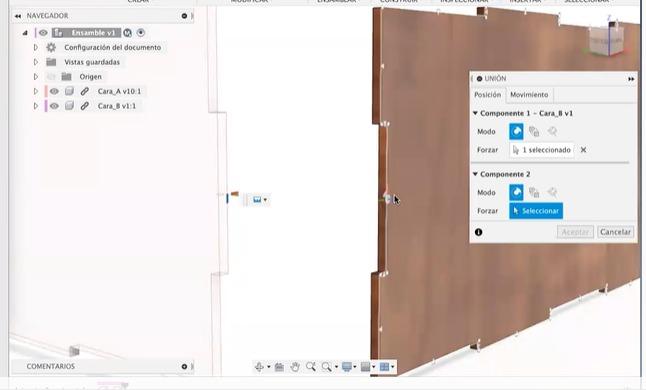Collapse the Componente 2 section
This screenshot has height=390, width=646.
point(475,174)
